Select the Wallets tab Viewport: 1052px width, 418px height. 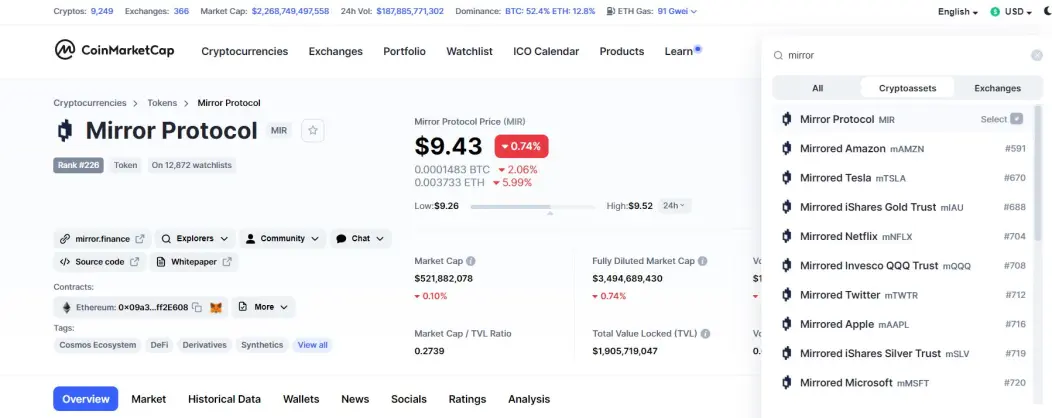pos(301,399)
